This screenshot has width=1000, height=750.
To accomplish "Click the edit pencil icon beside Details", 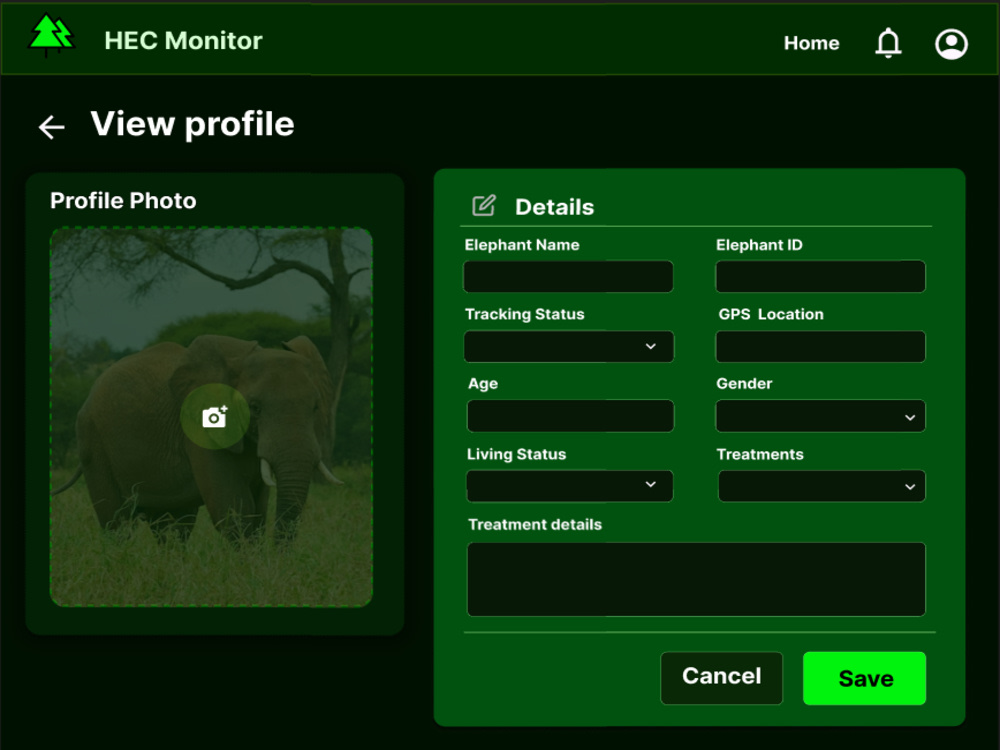I will 483,205.
